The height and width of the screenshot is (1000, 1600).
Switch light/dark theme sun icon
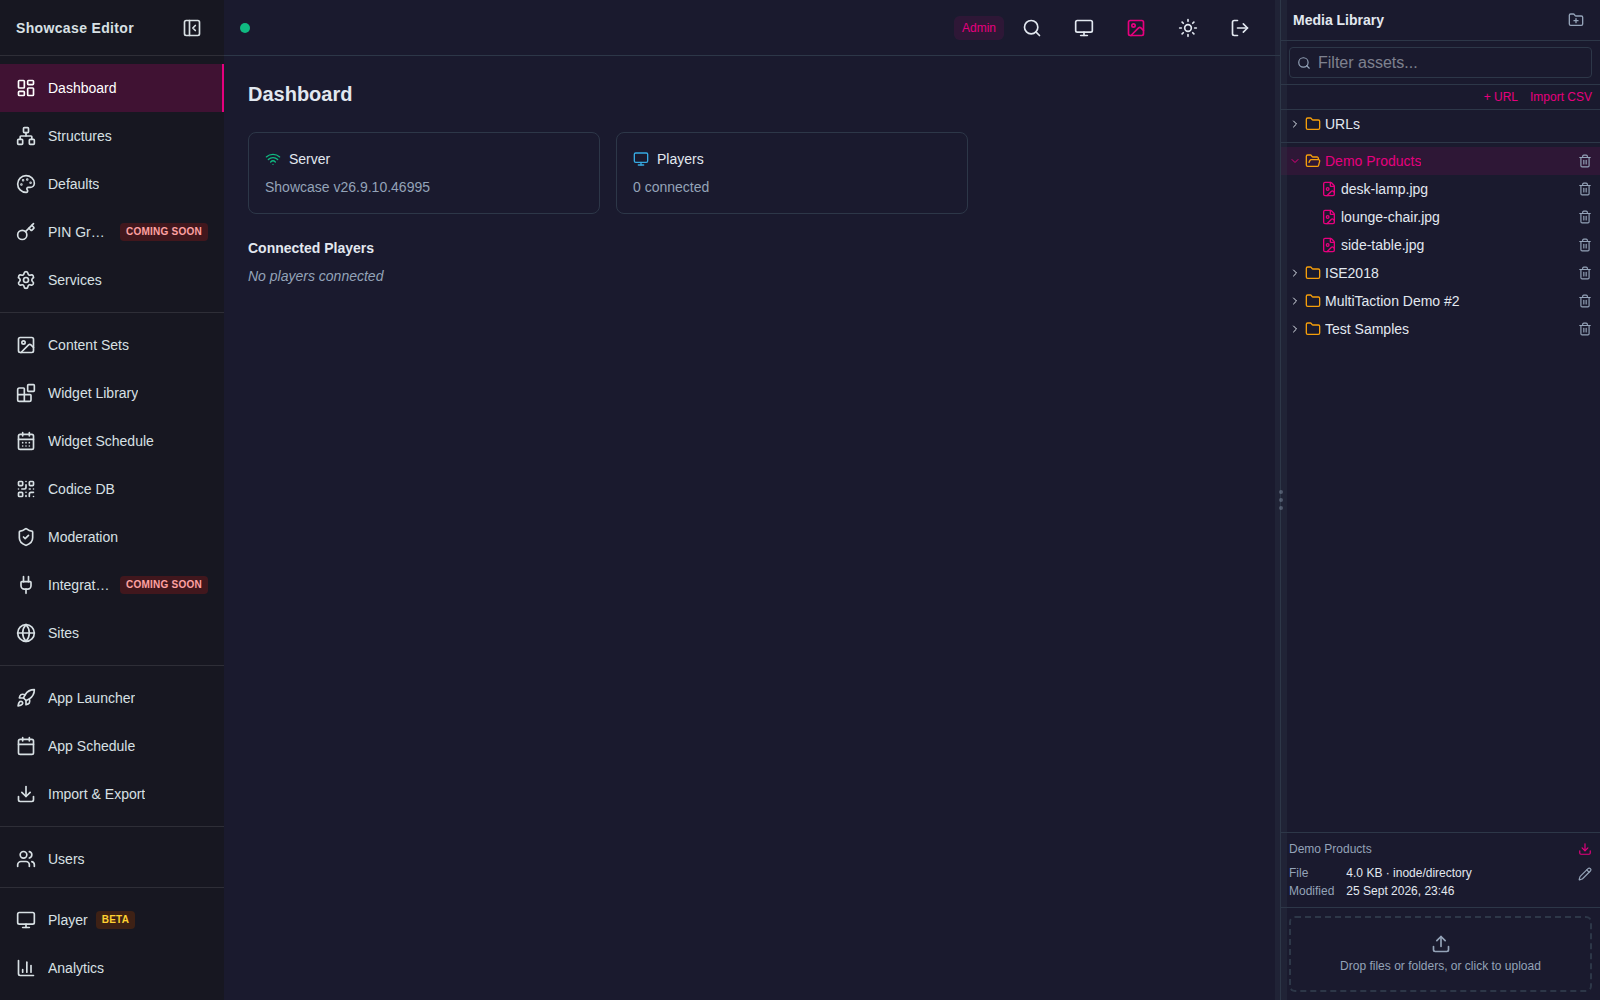1188,28
